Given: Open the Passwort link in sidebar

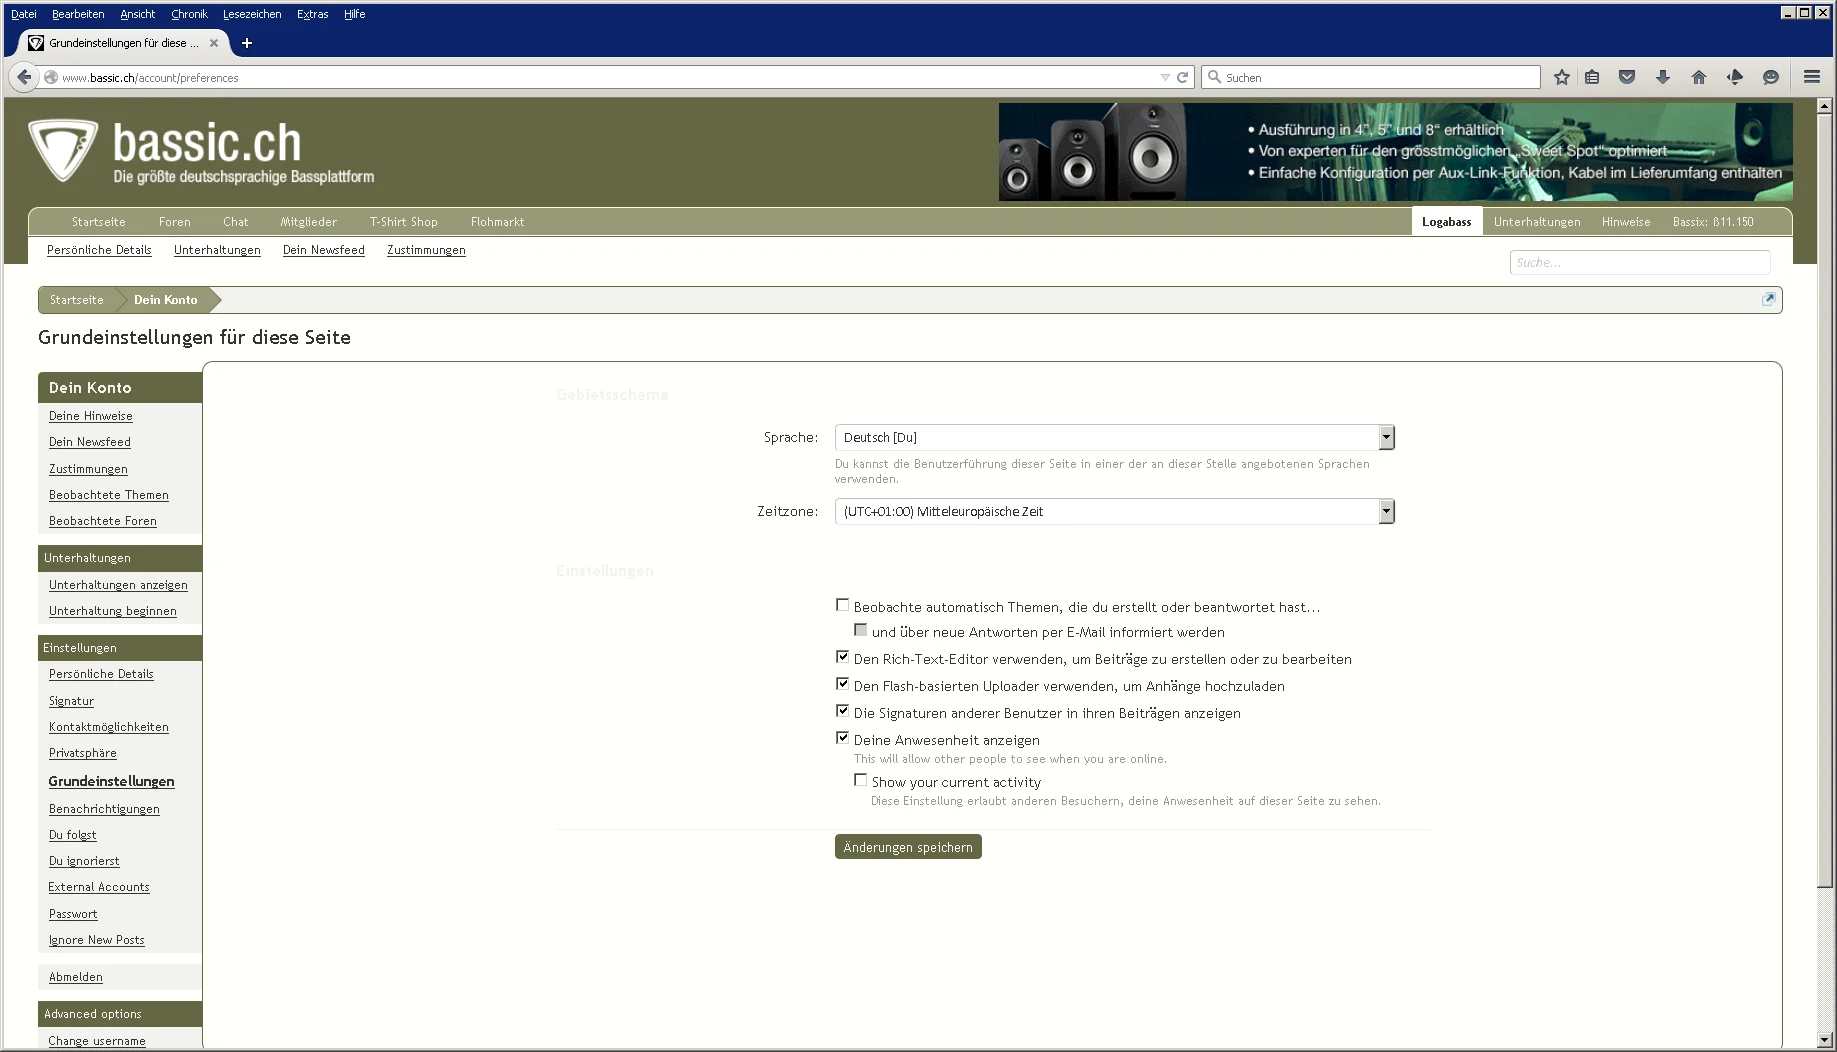Looking at the screenshot, I should (x=73, y=914).
